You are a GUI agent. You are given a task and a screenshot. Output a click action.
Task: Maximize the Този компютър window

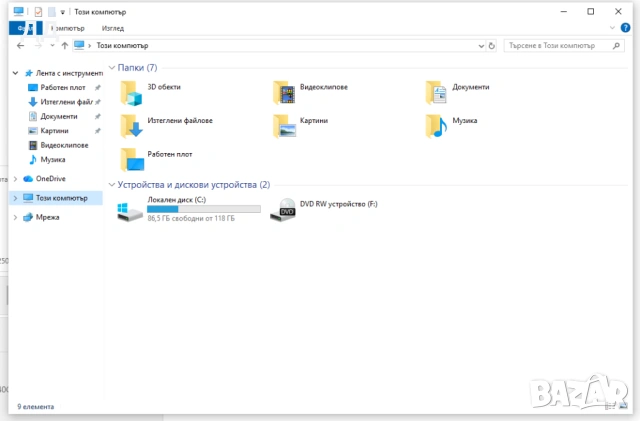591,11
